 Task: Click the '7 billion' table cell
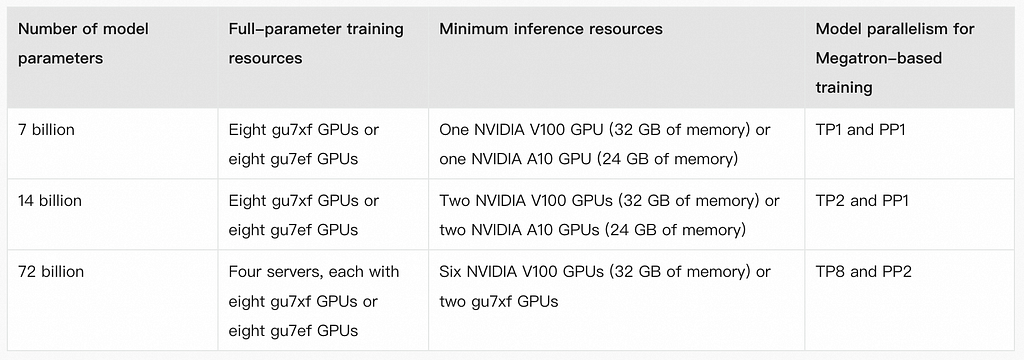point(112,144)
